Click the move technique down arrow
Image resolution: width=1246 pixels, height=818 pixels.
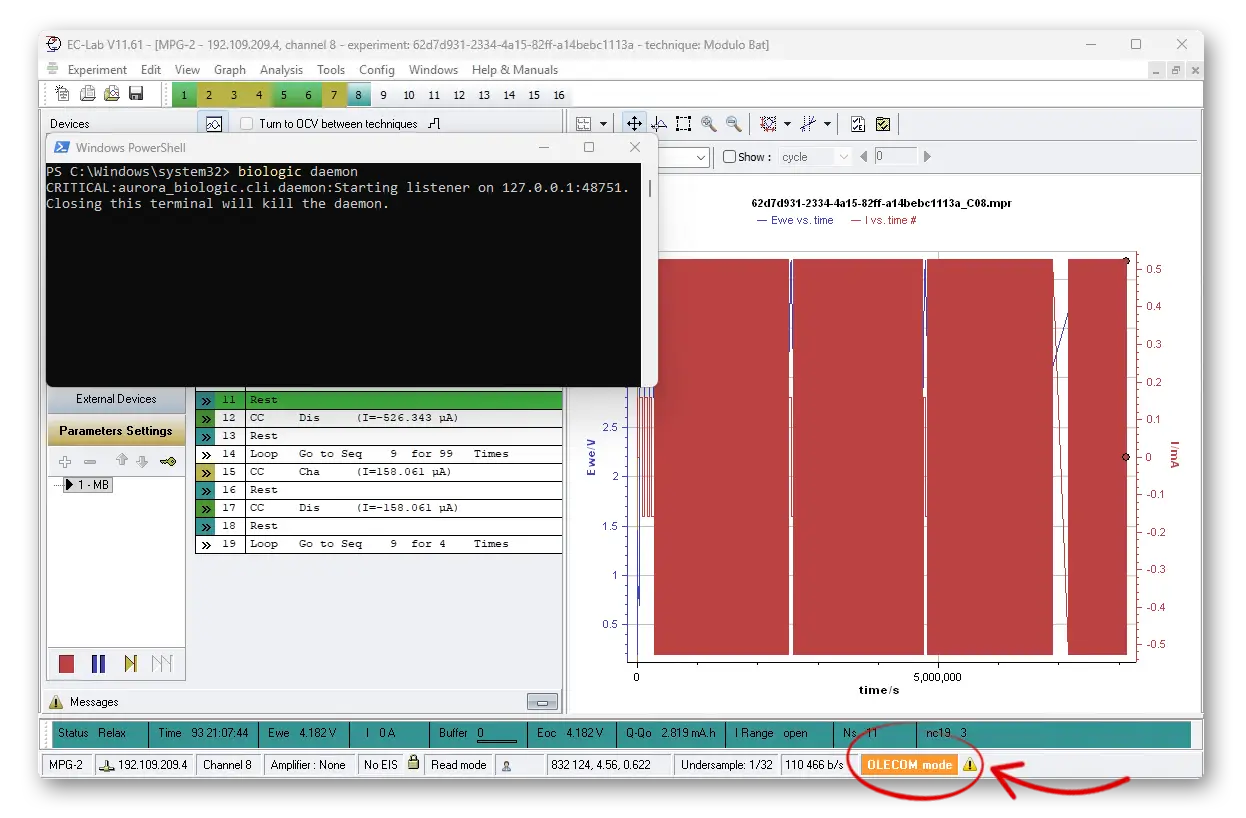click(x=142, y=461)
